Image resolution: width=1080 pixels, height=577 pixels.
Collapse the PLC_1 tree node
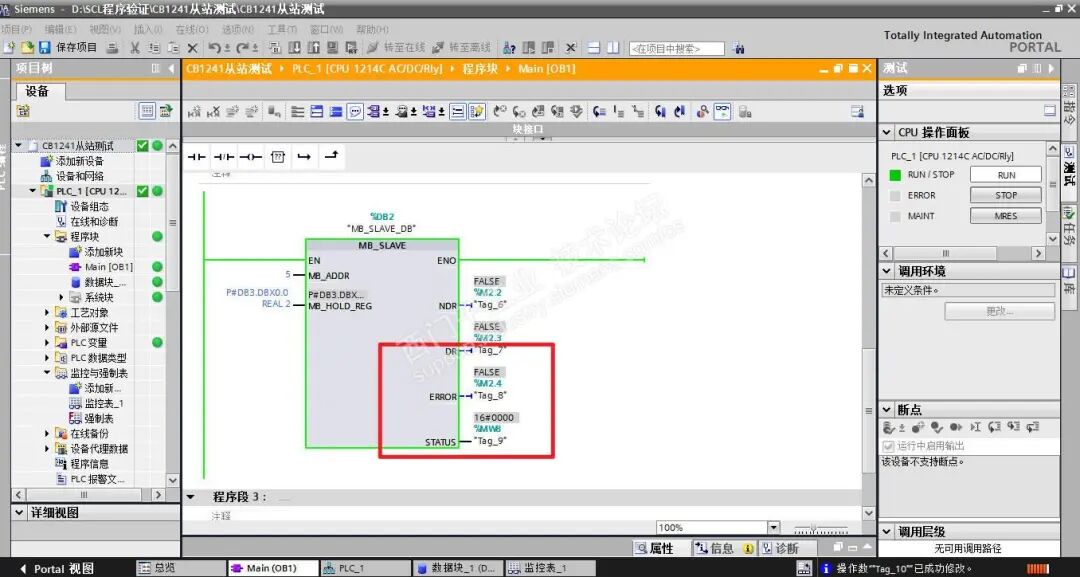[32, 191]
